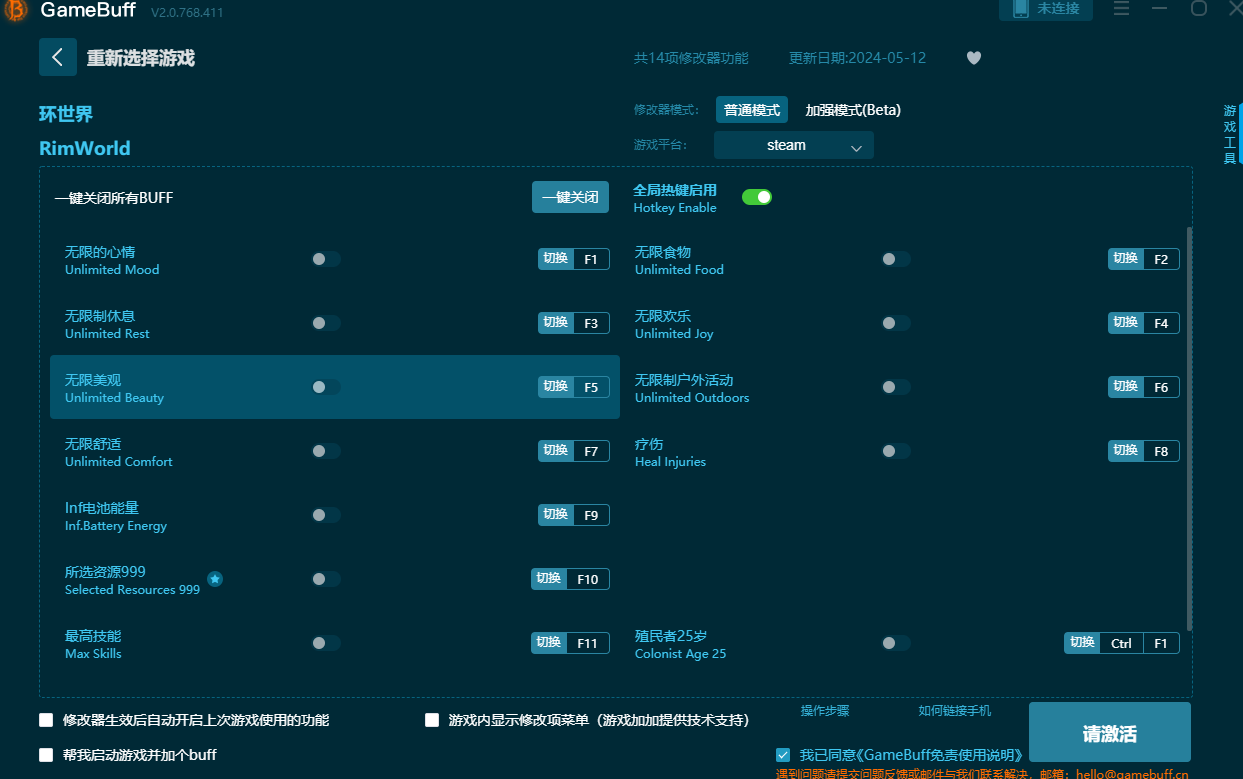Enable Unlimited Rest switch

click(x=326, y=323)
